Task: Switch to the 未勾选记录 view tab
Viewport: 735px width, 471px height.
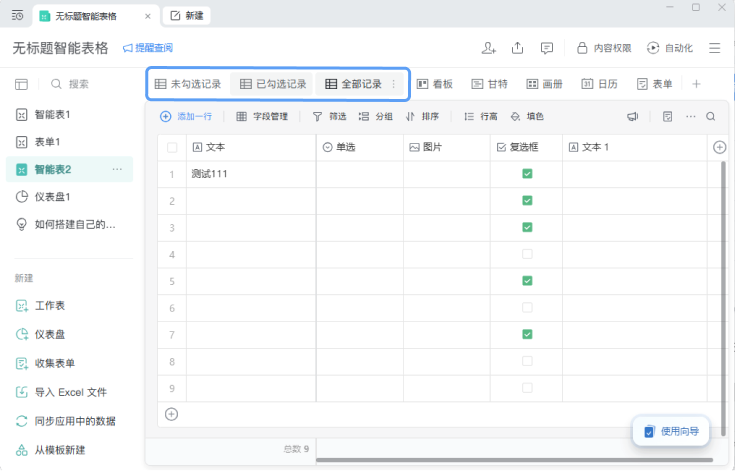Action: coord(188,84)
